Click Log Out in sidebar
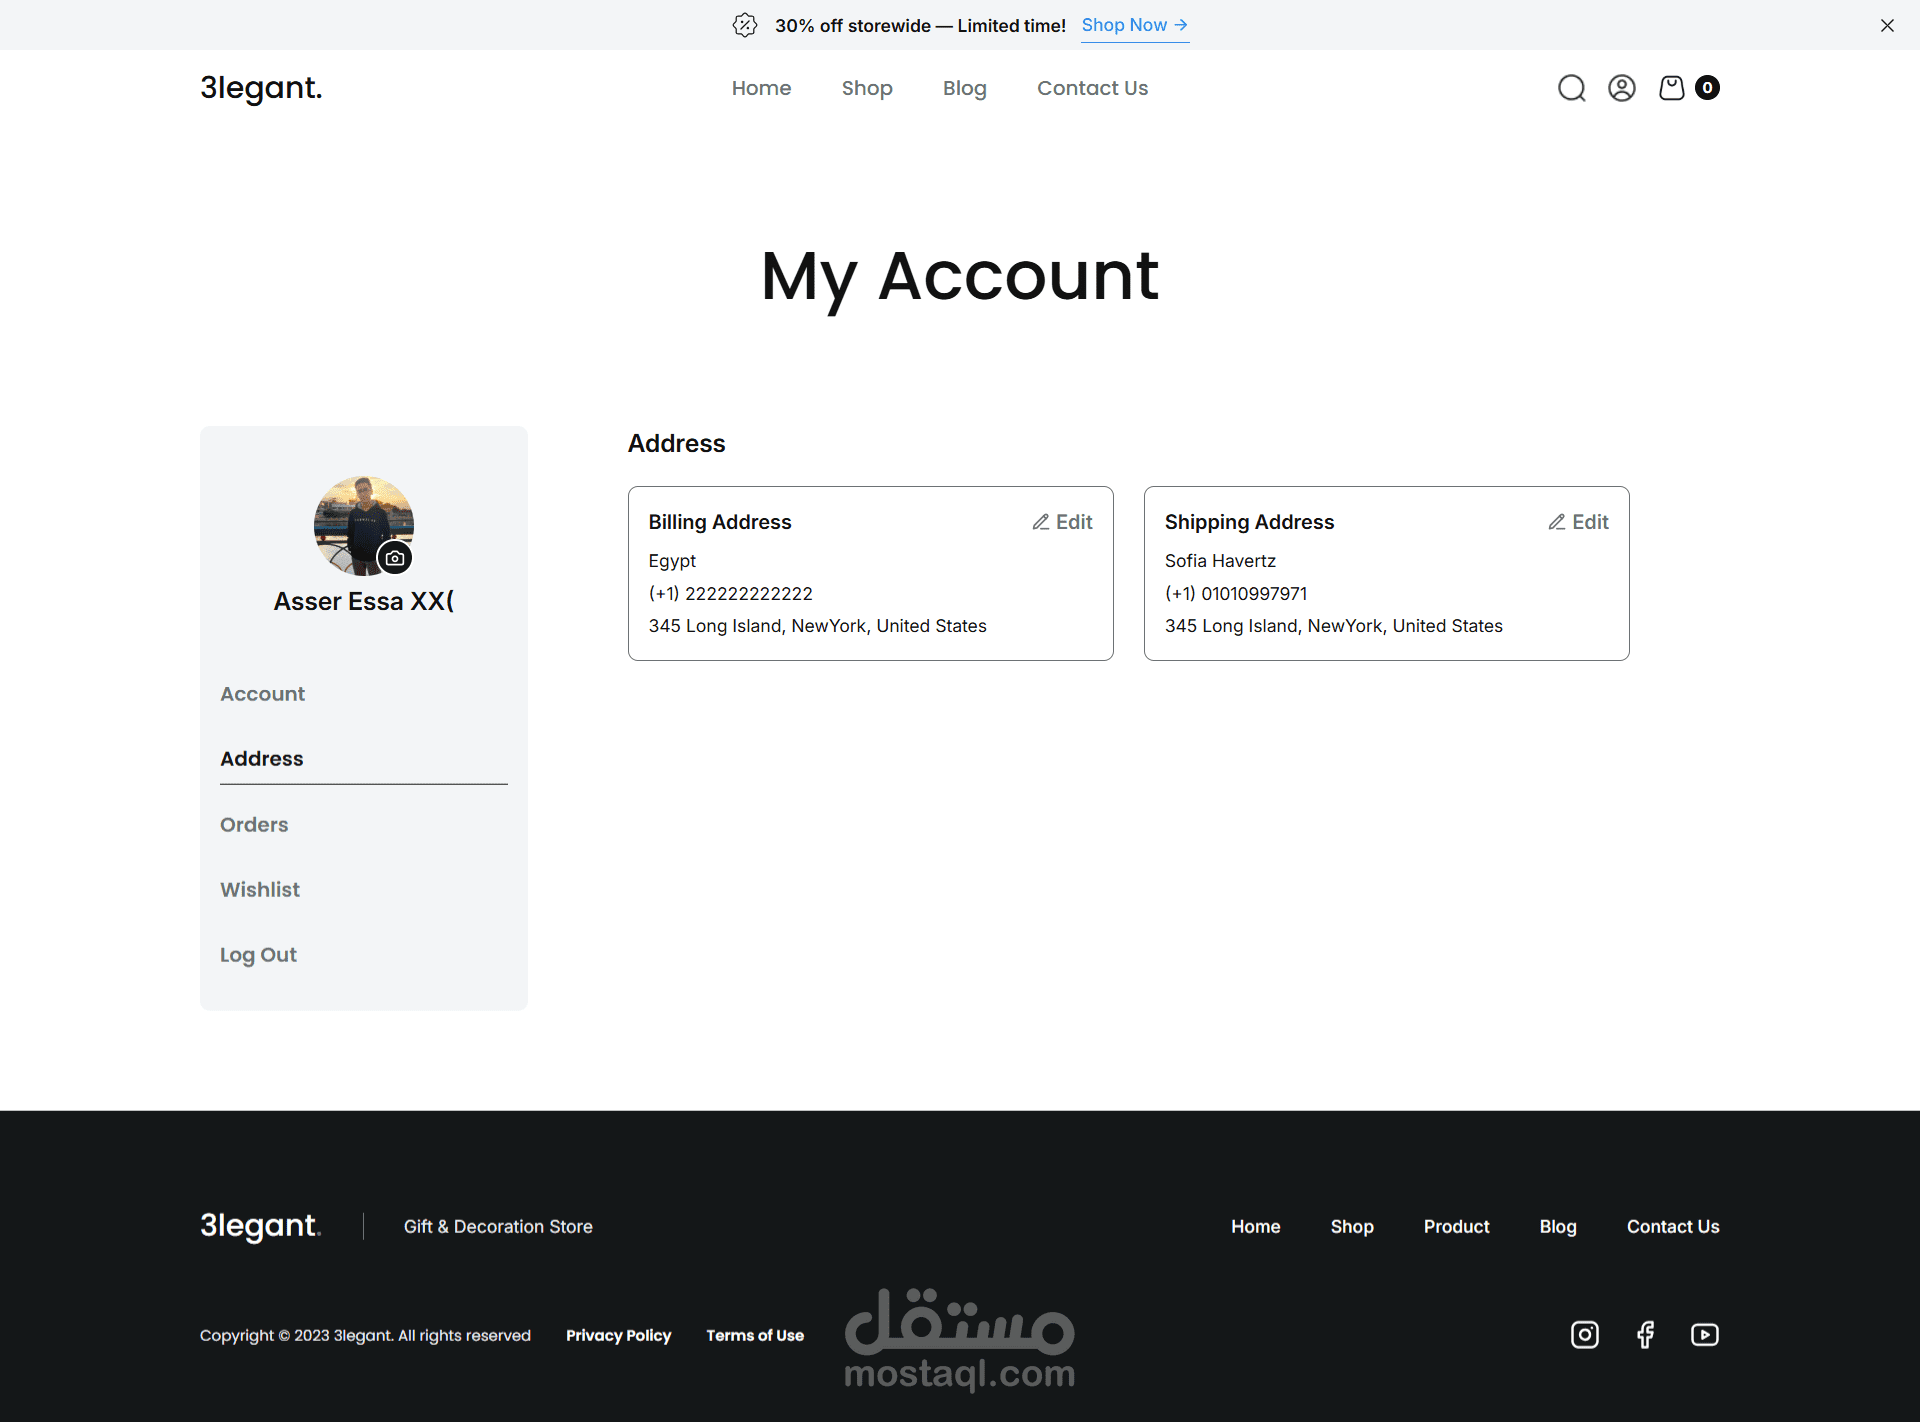The width and height of the screenshot is (1920, 1422). pyautogui.click(x=258, y=955)
